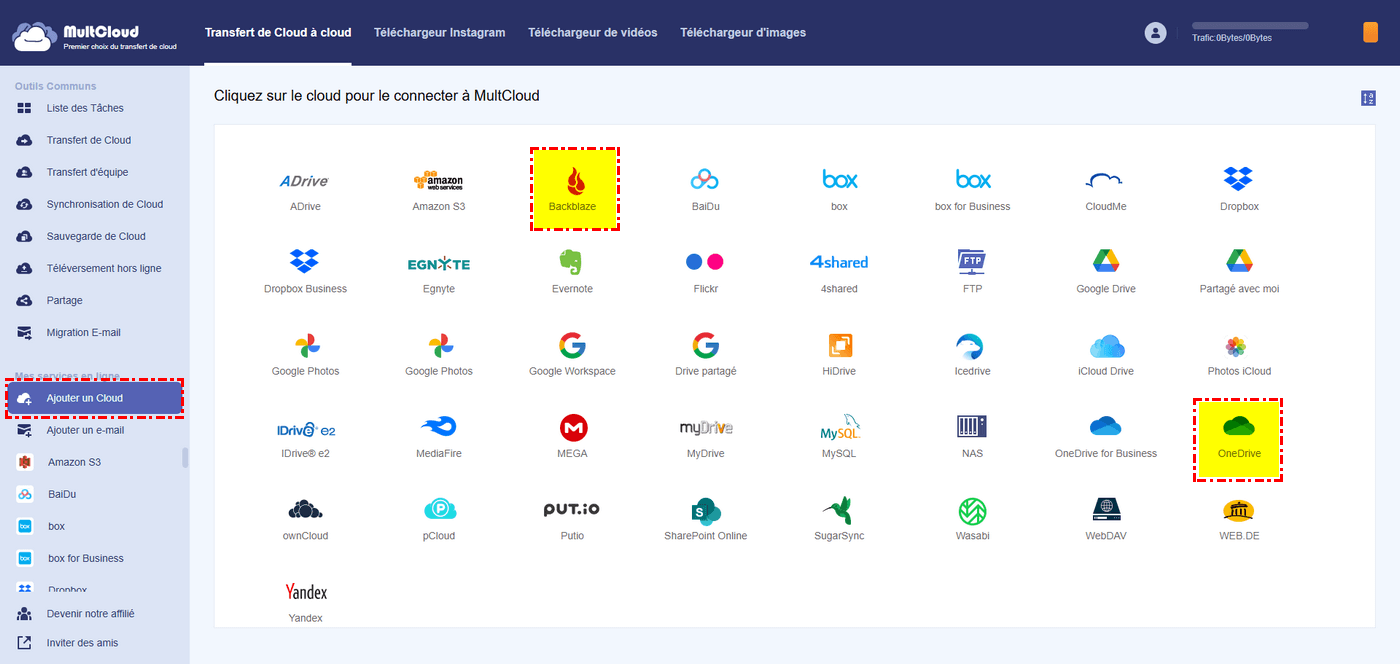Viewport: 1400px width, 664px height.
Task: Open Téléchargeur d'images tab
Action: tap(743, 32)
